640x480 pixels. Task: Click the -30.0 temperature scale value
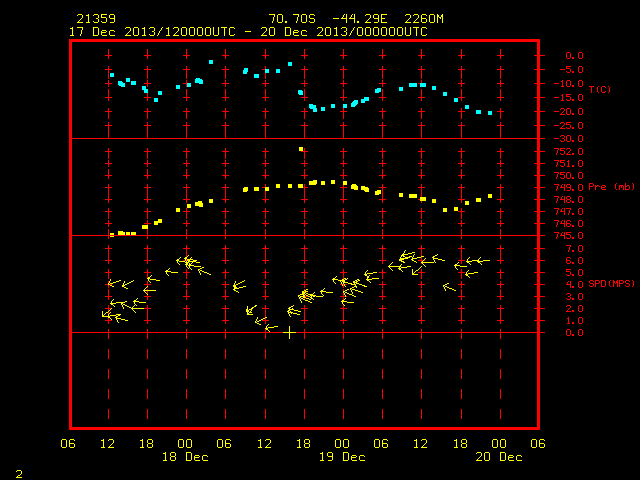point(569,139)
